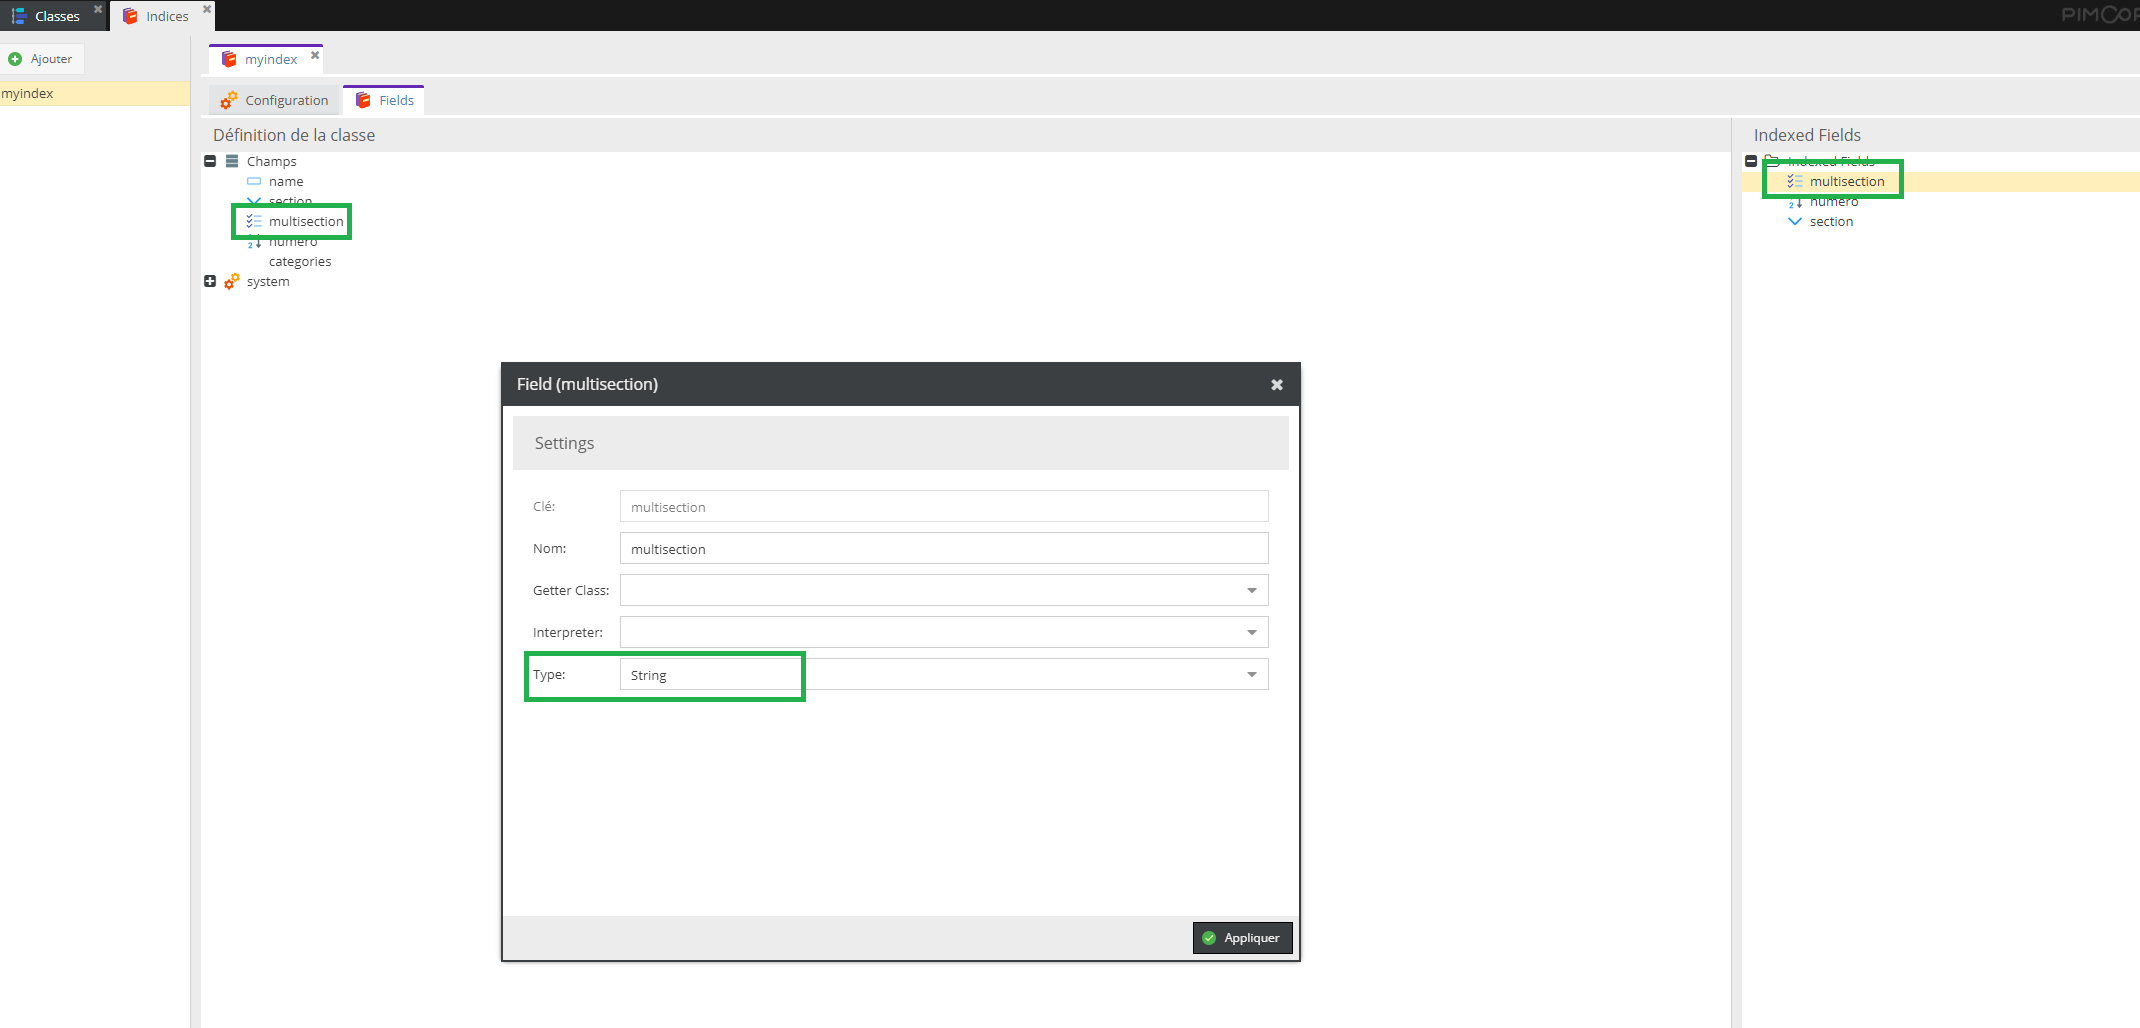Click the Classes perspective icon

(18, 15)
